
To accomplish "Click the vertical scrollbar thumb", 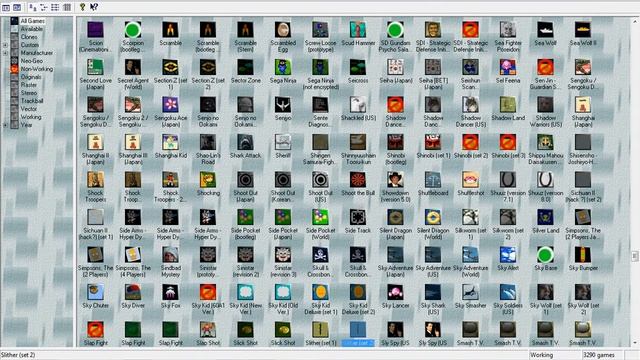I will (635, 256).
